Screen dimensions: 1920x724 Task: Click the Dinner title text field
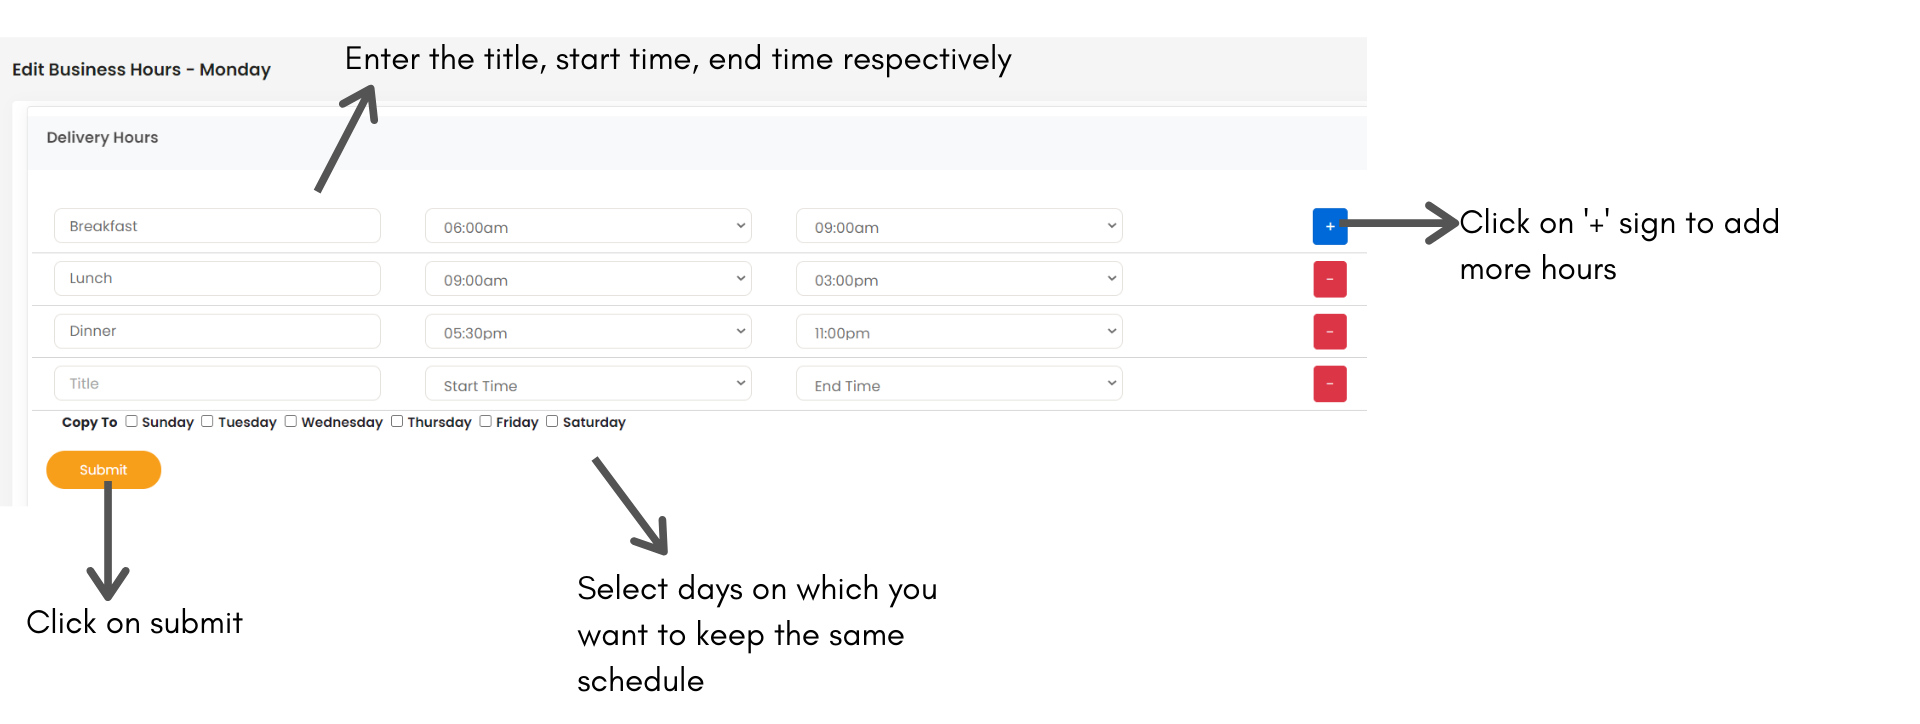pyautogui.click(x=217, y=331)
